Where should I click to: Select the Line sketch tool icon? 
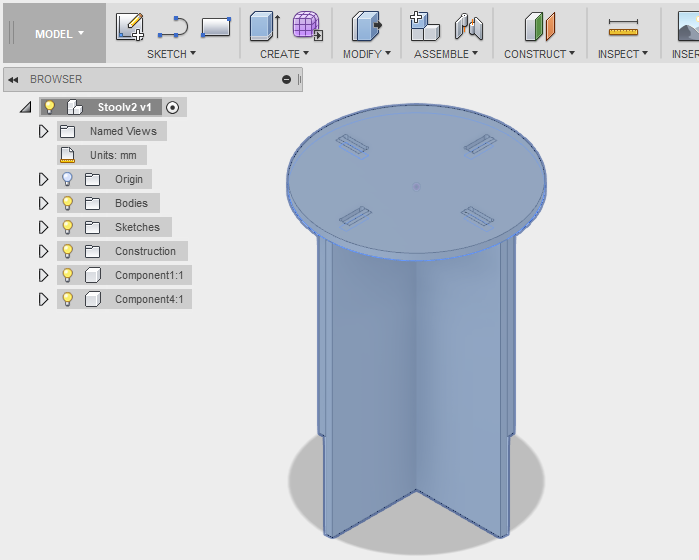pos(173,27)
